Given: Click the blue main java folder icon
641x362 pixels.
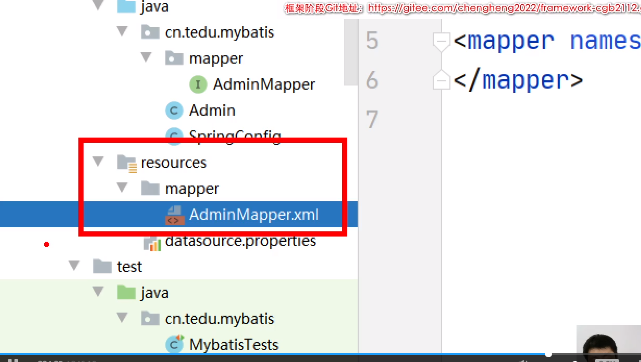Looking at the screenshot, I should 126,7.
